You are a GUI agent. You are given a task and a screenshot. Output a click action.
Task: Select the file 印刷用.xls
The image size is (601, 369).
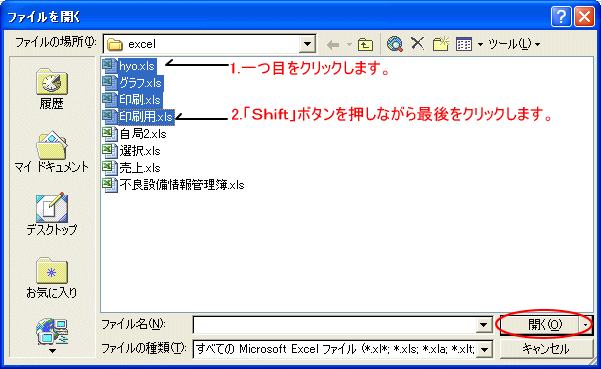(x=146, y=116)
